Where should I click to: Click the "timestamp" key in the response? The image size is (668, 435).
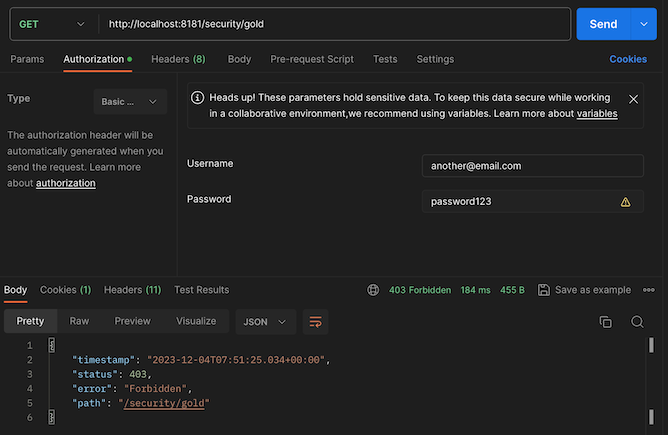103,360
